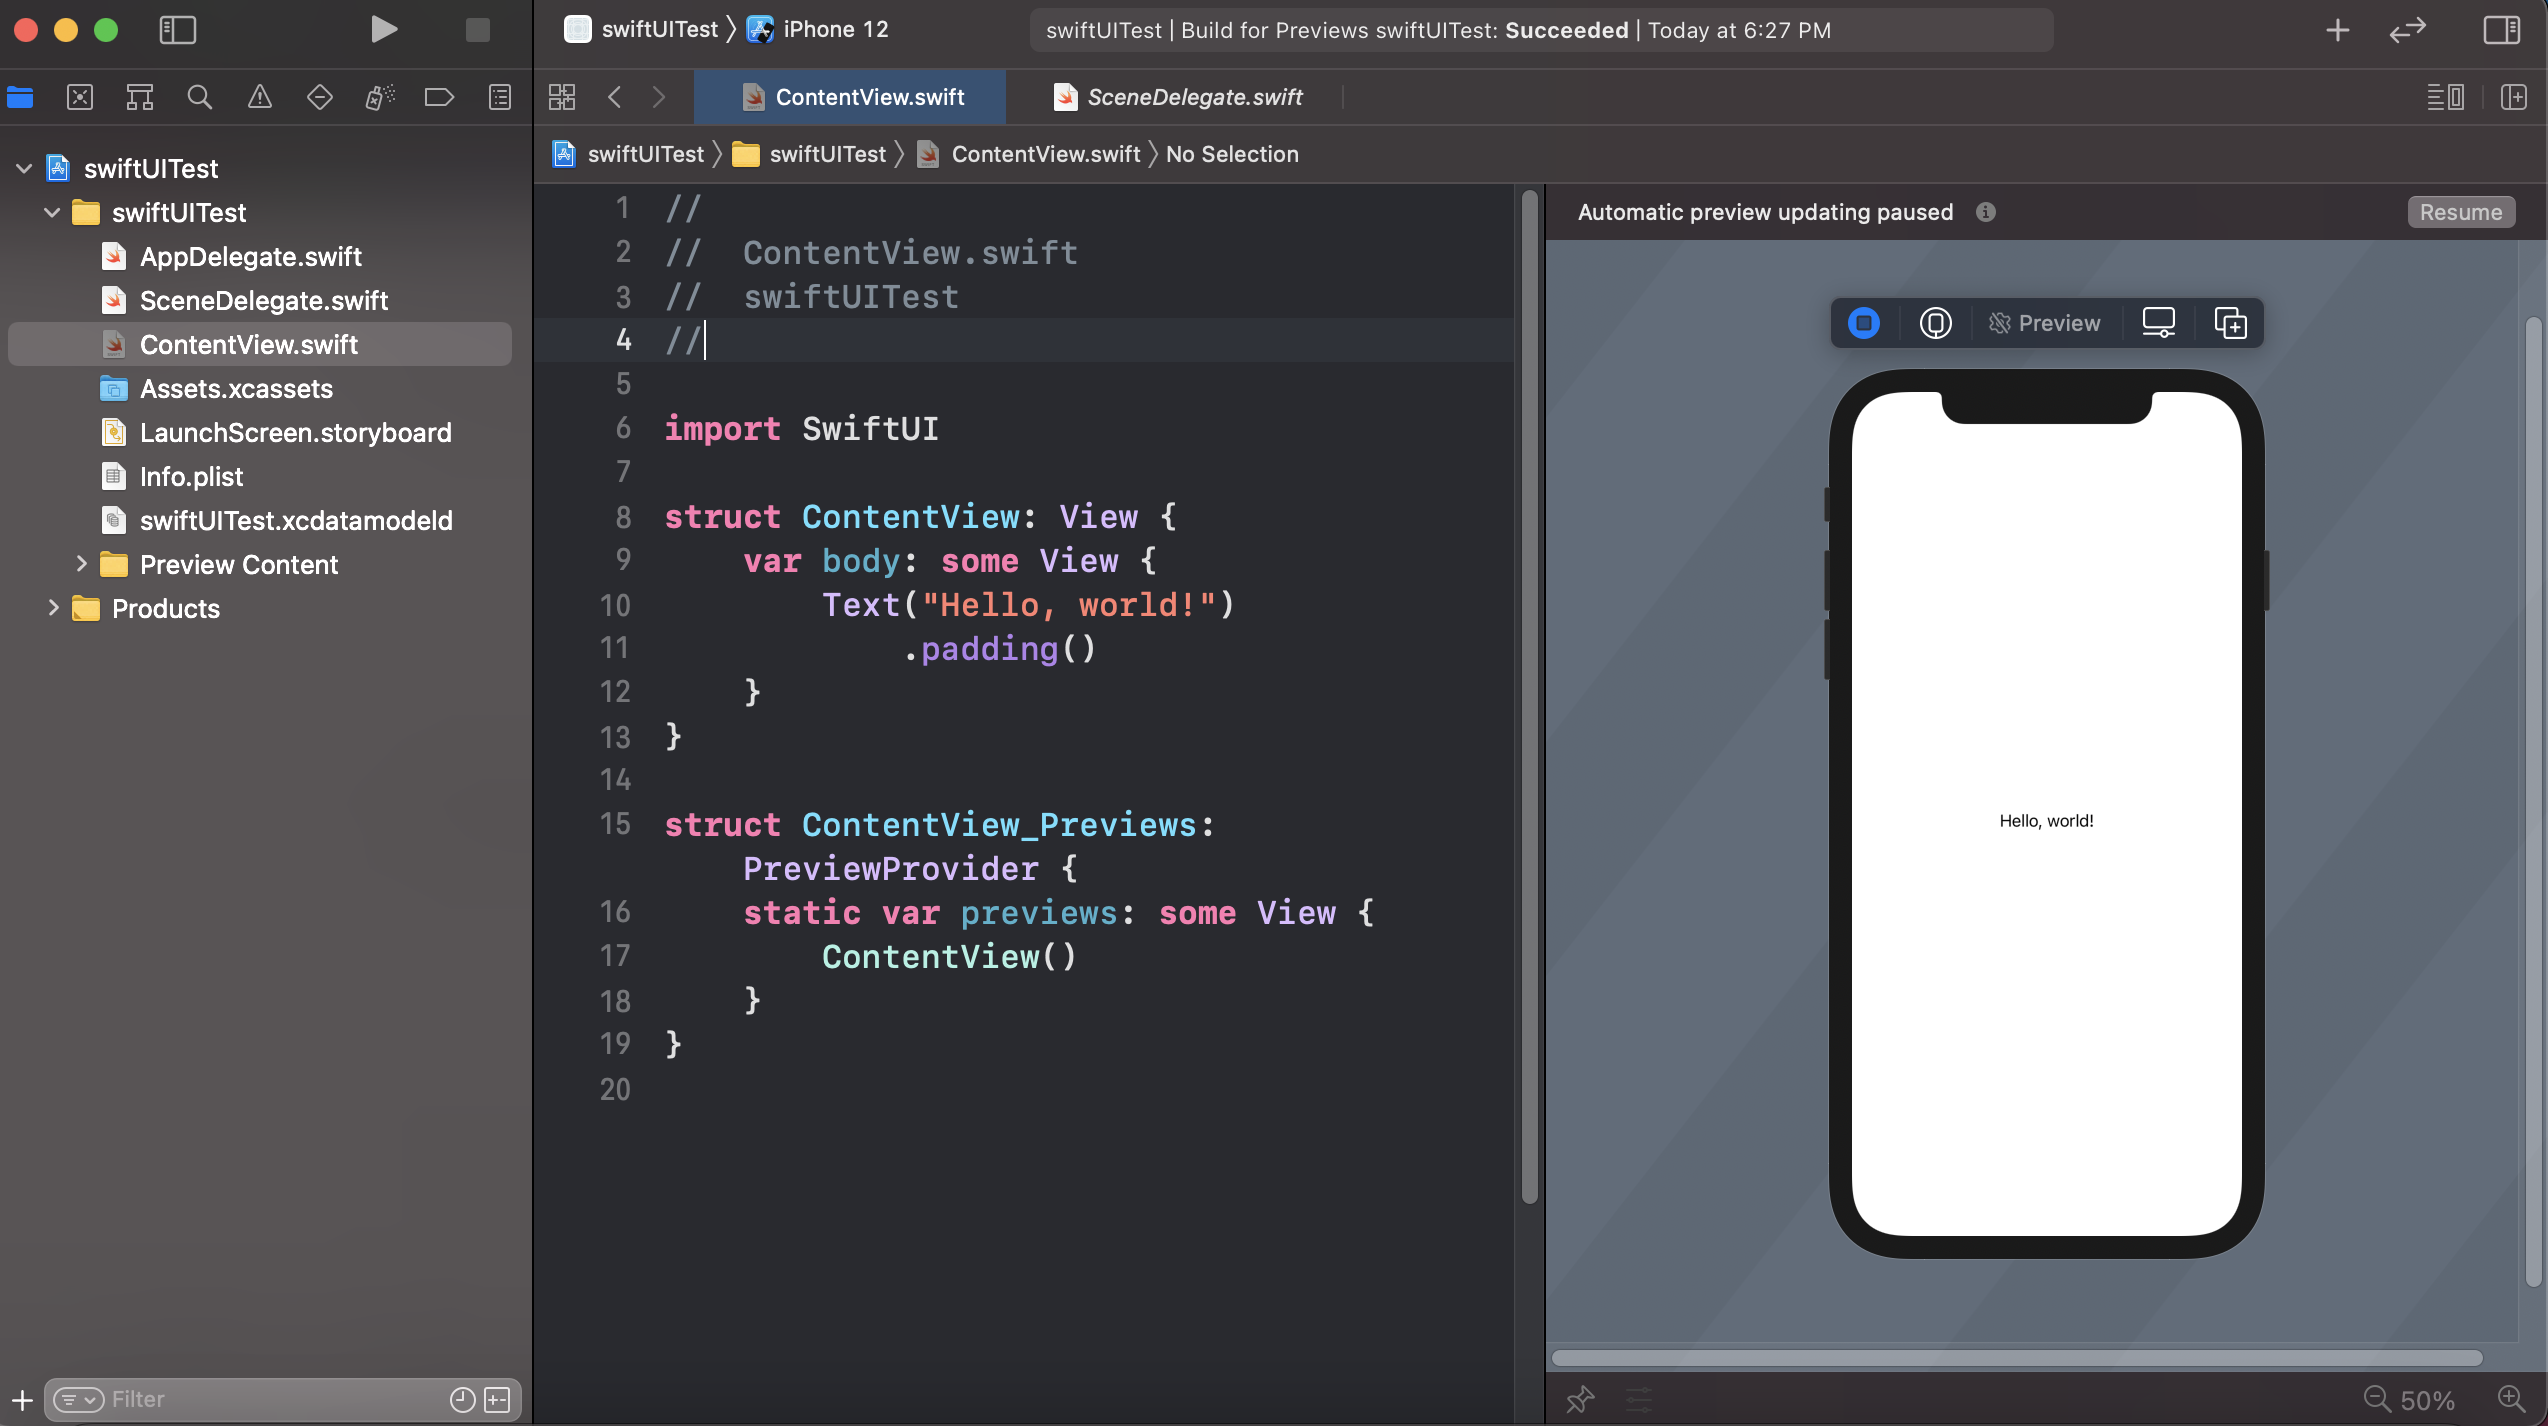The image size is (2548, 1426).
Task: Choose the iPhone 12 run destination
Action: 818,30
